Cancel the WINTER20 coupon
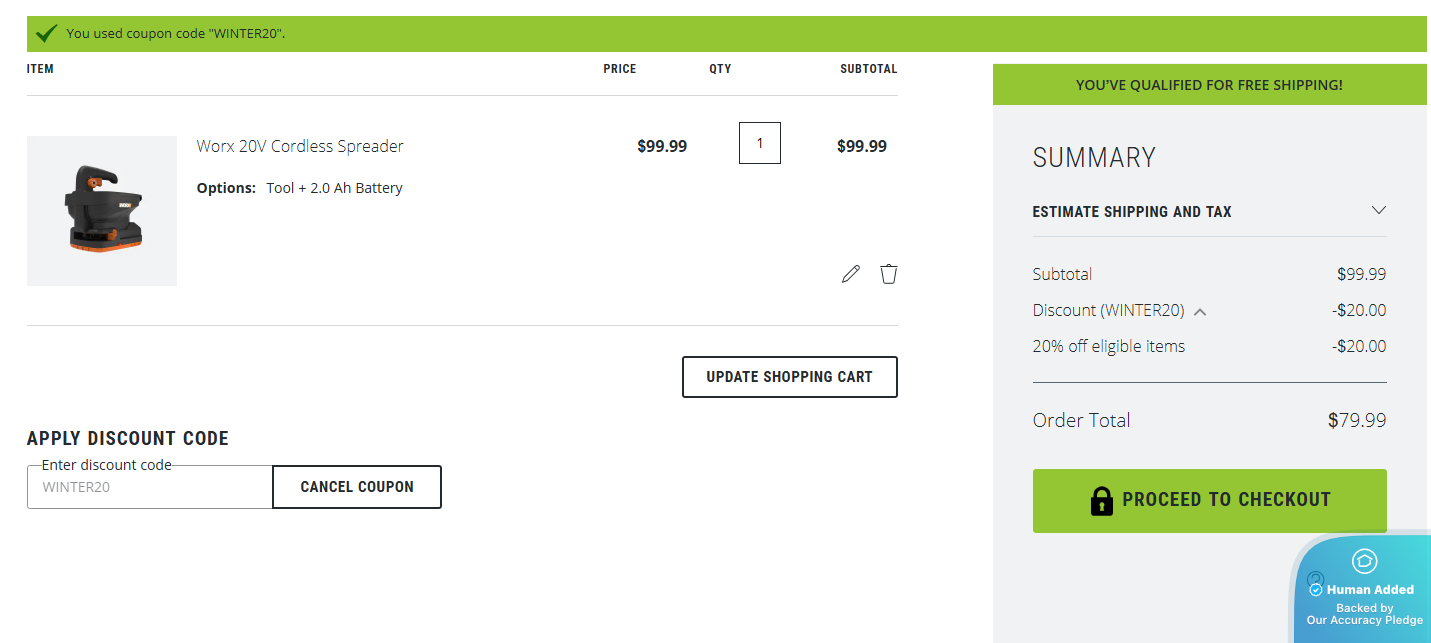 click(356, 486)
